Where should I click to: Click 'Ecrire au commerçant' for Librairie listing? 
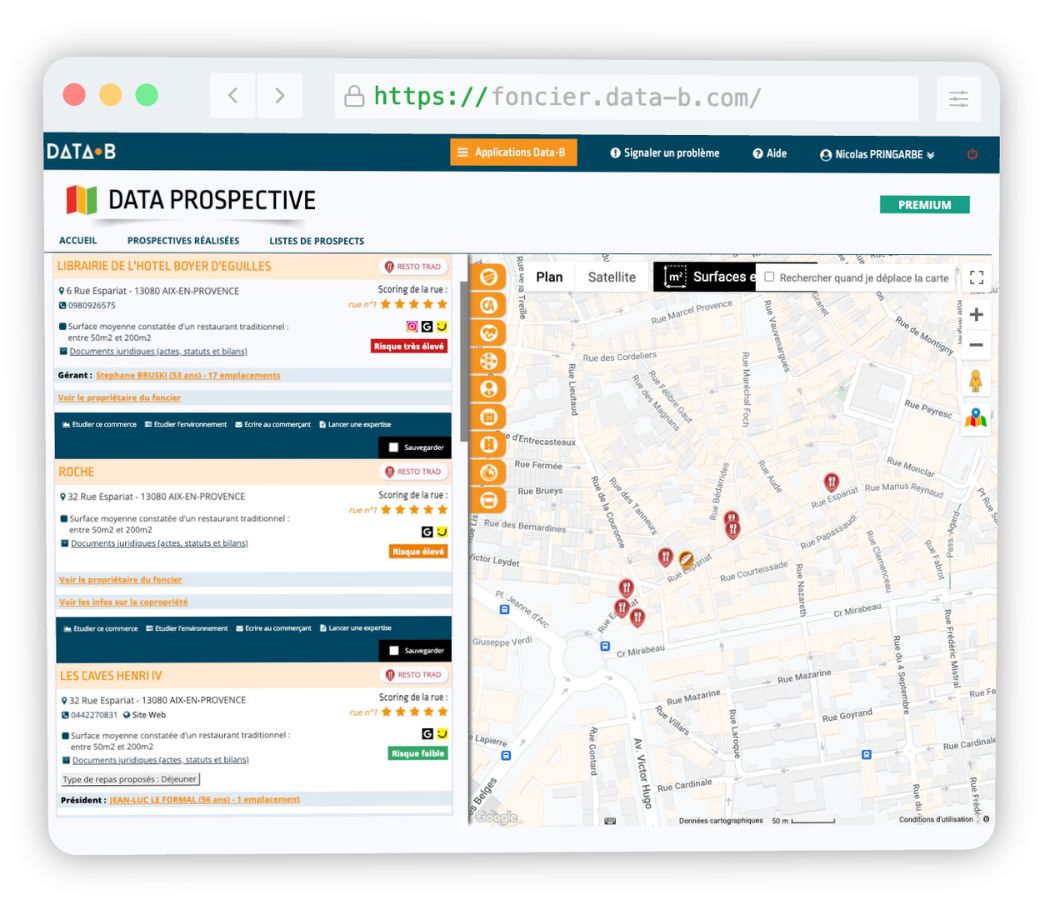(273, 424)
